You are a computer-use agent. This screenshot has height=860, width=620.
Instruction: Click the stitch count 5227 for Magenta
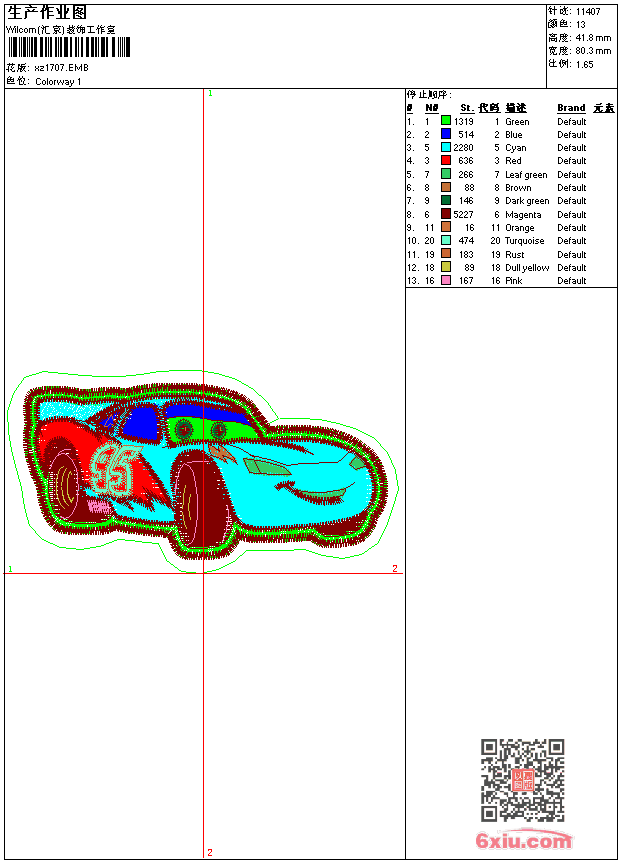463,215
